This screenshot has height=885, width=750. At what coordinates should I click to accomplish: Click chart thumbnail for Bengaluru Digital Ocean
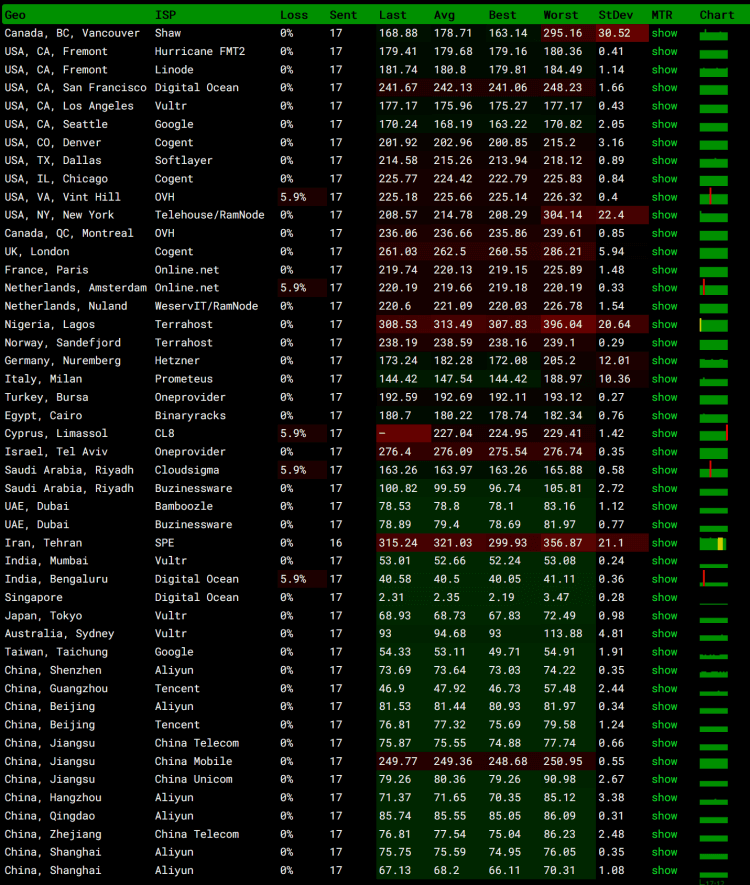(713, 580)
